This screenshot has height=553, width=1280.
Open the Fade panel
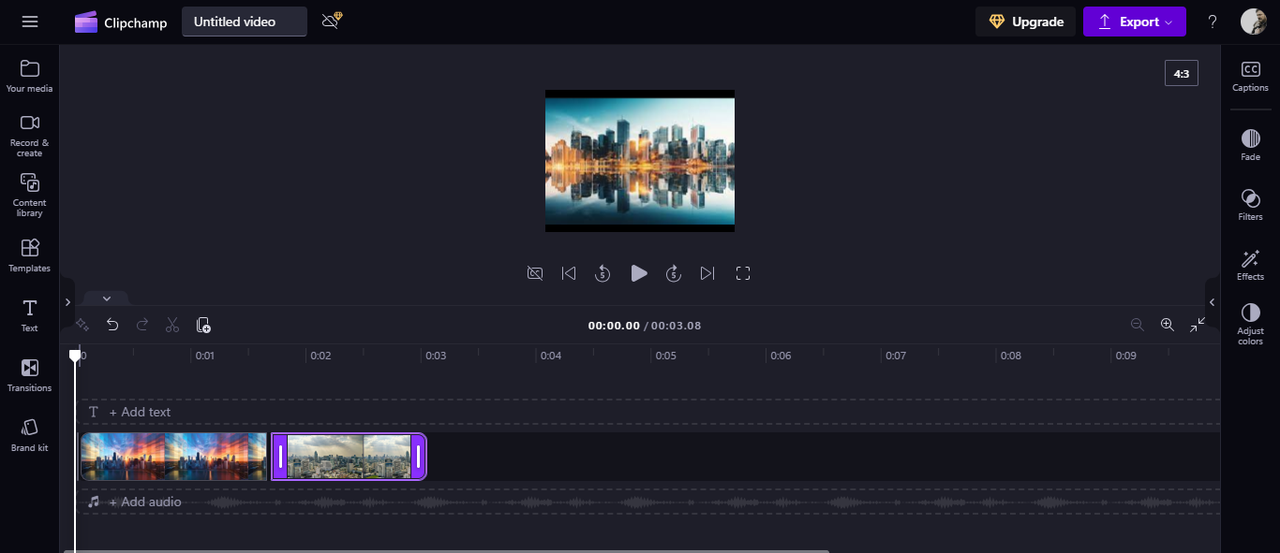(x=1250, y=145)
